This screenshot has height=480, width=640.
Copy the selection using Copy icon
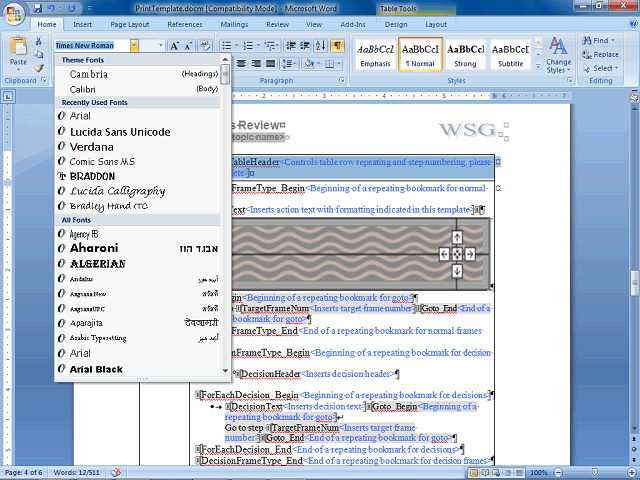(x=38, y=54)
